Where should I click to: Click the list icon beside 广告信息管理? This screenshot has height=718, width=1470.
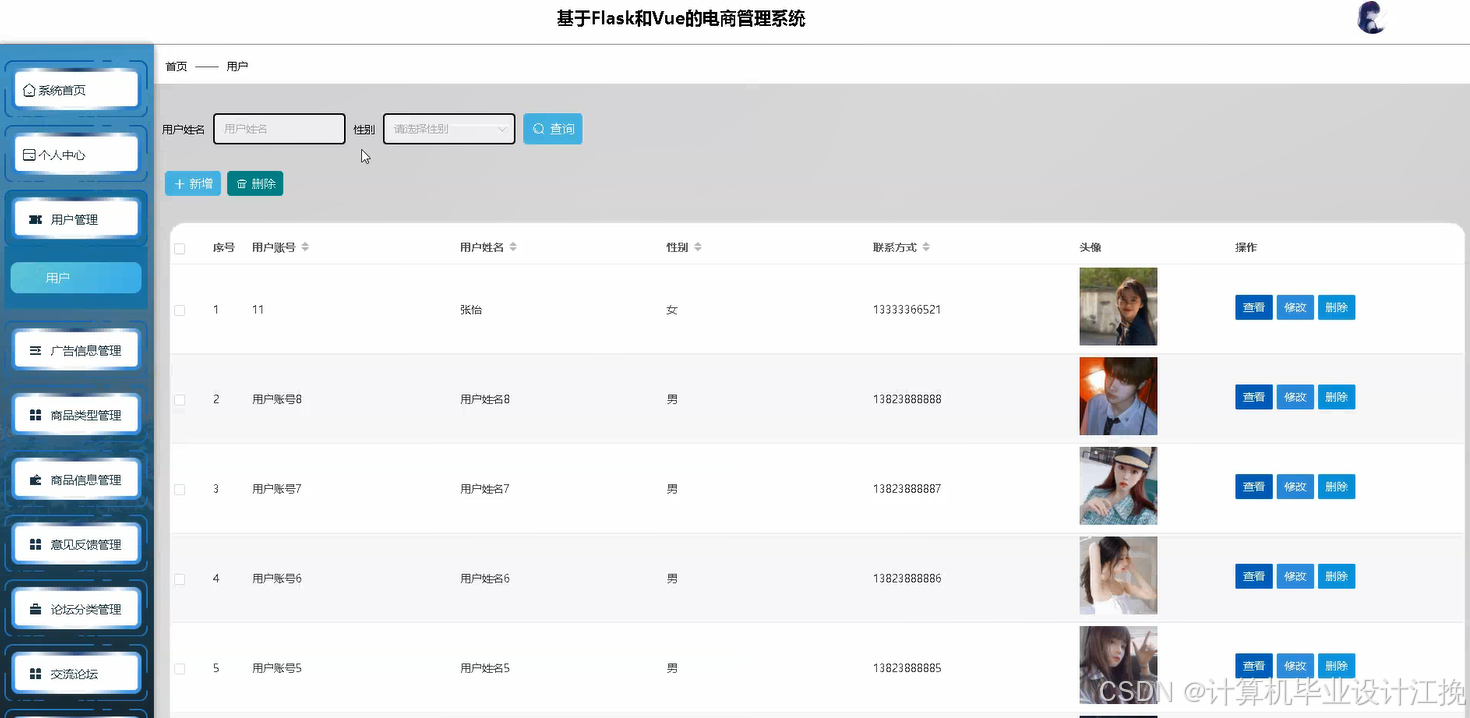[x=35, y=350]
